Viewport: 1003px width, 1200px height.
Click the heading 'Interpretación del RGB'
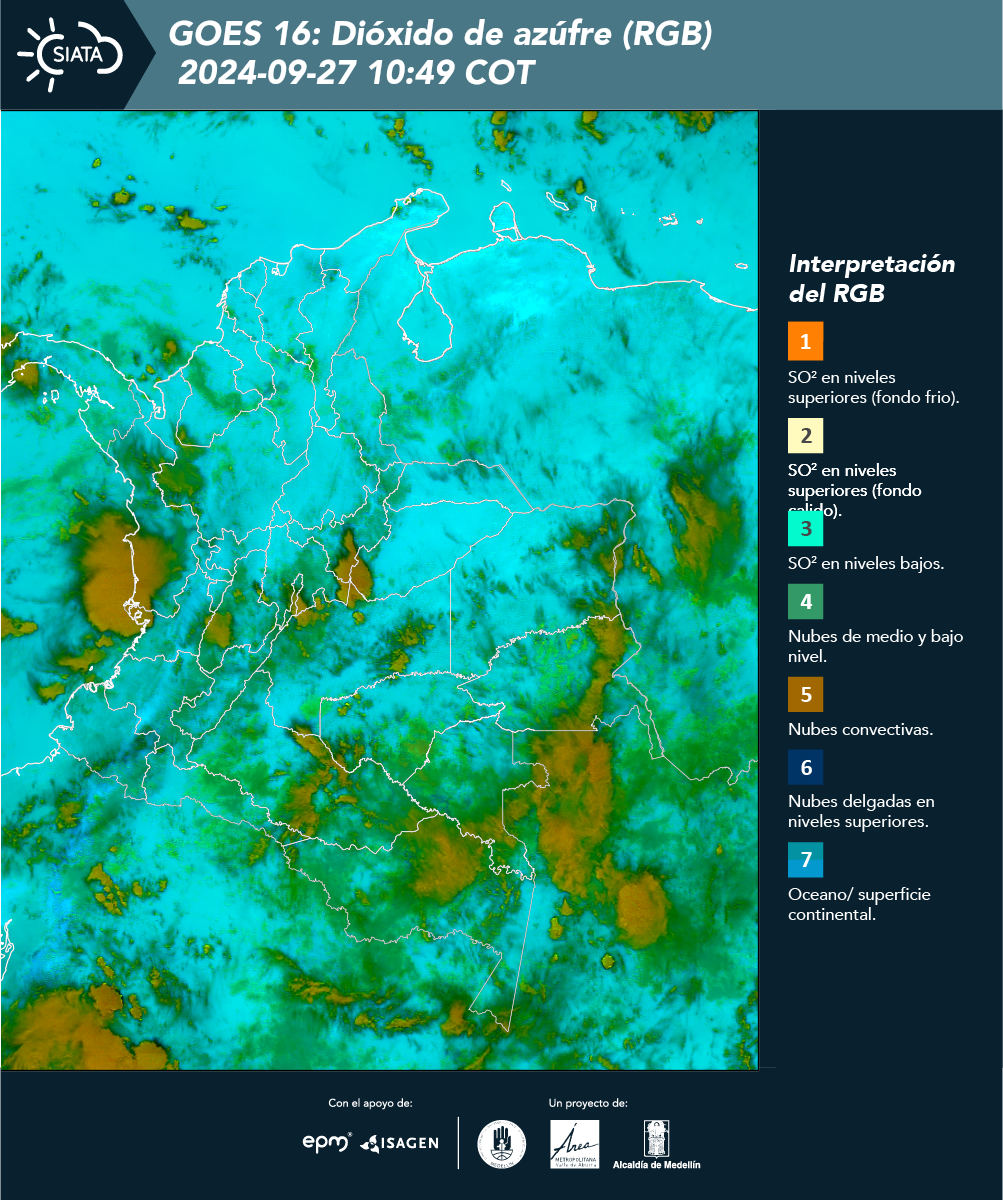coord(871,279)
